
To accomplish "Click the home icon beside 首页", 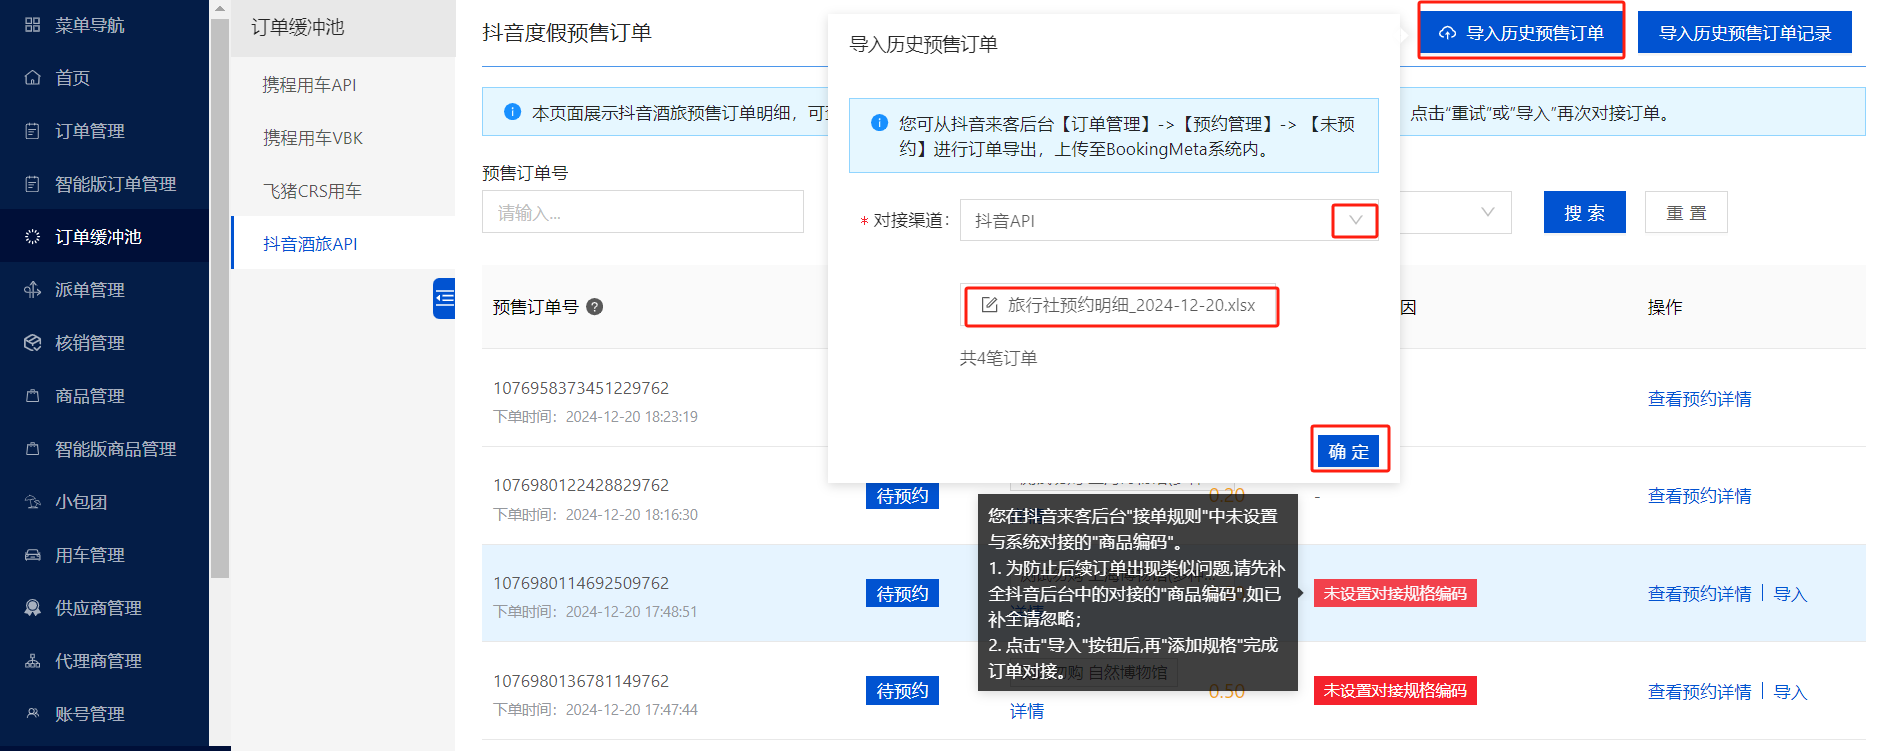I will pos(33,78).
